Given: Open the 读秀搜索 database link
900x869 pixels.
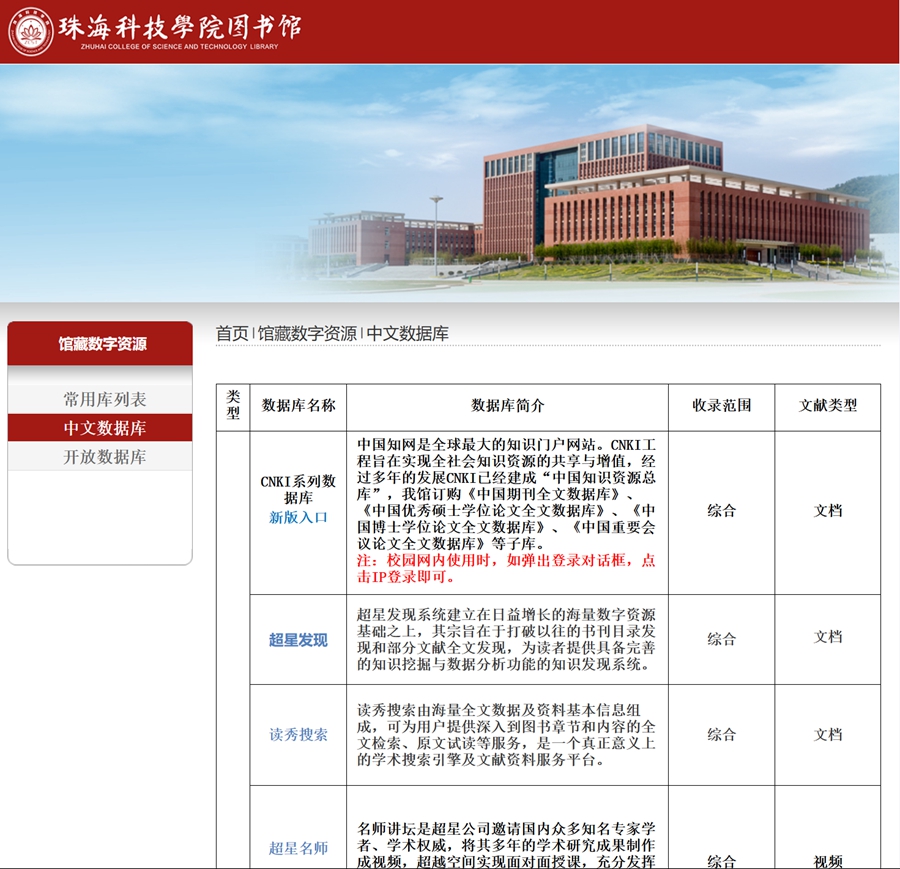Looking at the screenshot, I should tap(298, 735).
